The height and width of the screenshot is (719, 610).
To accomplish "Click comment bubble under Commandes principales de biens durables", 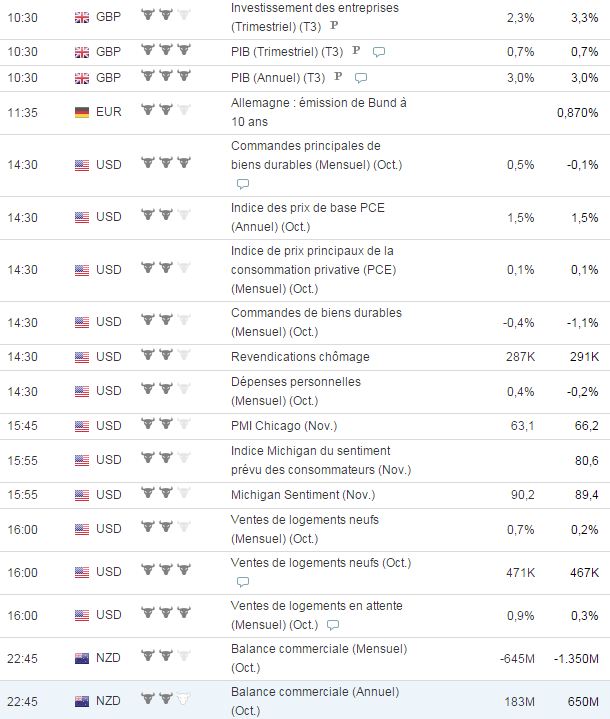I will (243, 184).
